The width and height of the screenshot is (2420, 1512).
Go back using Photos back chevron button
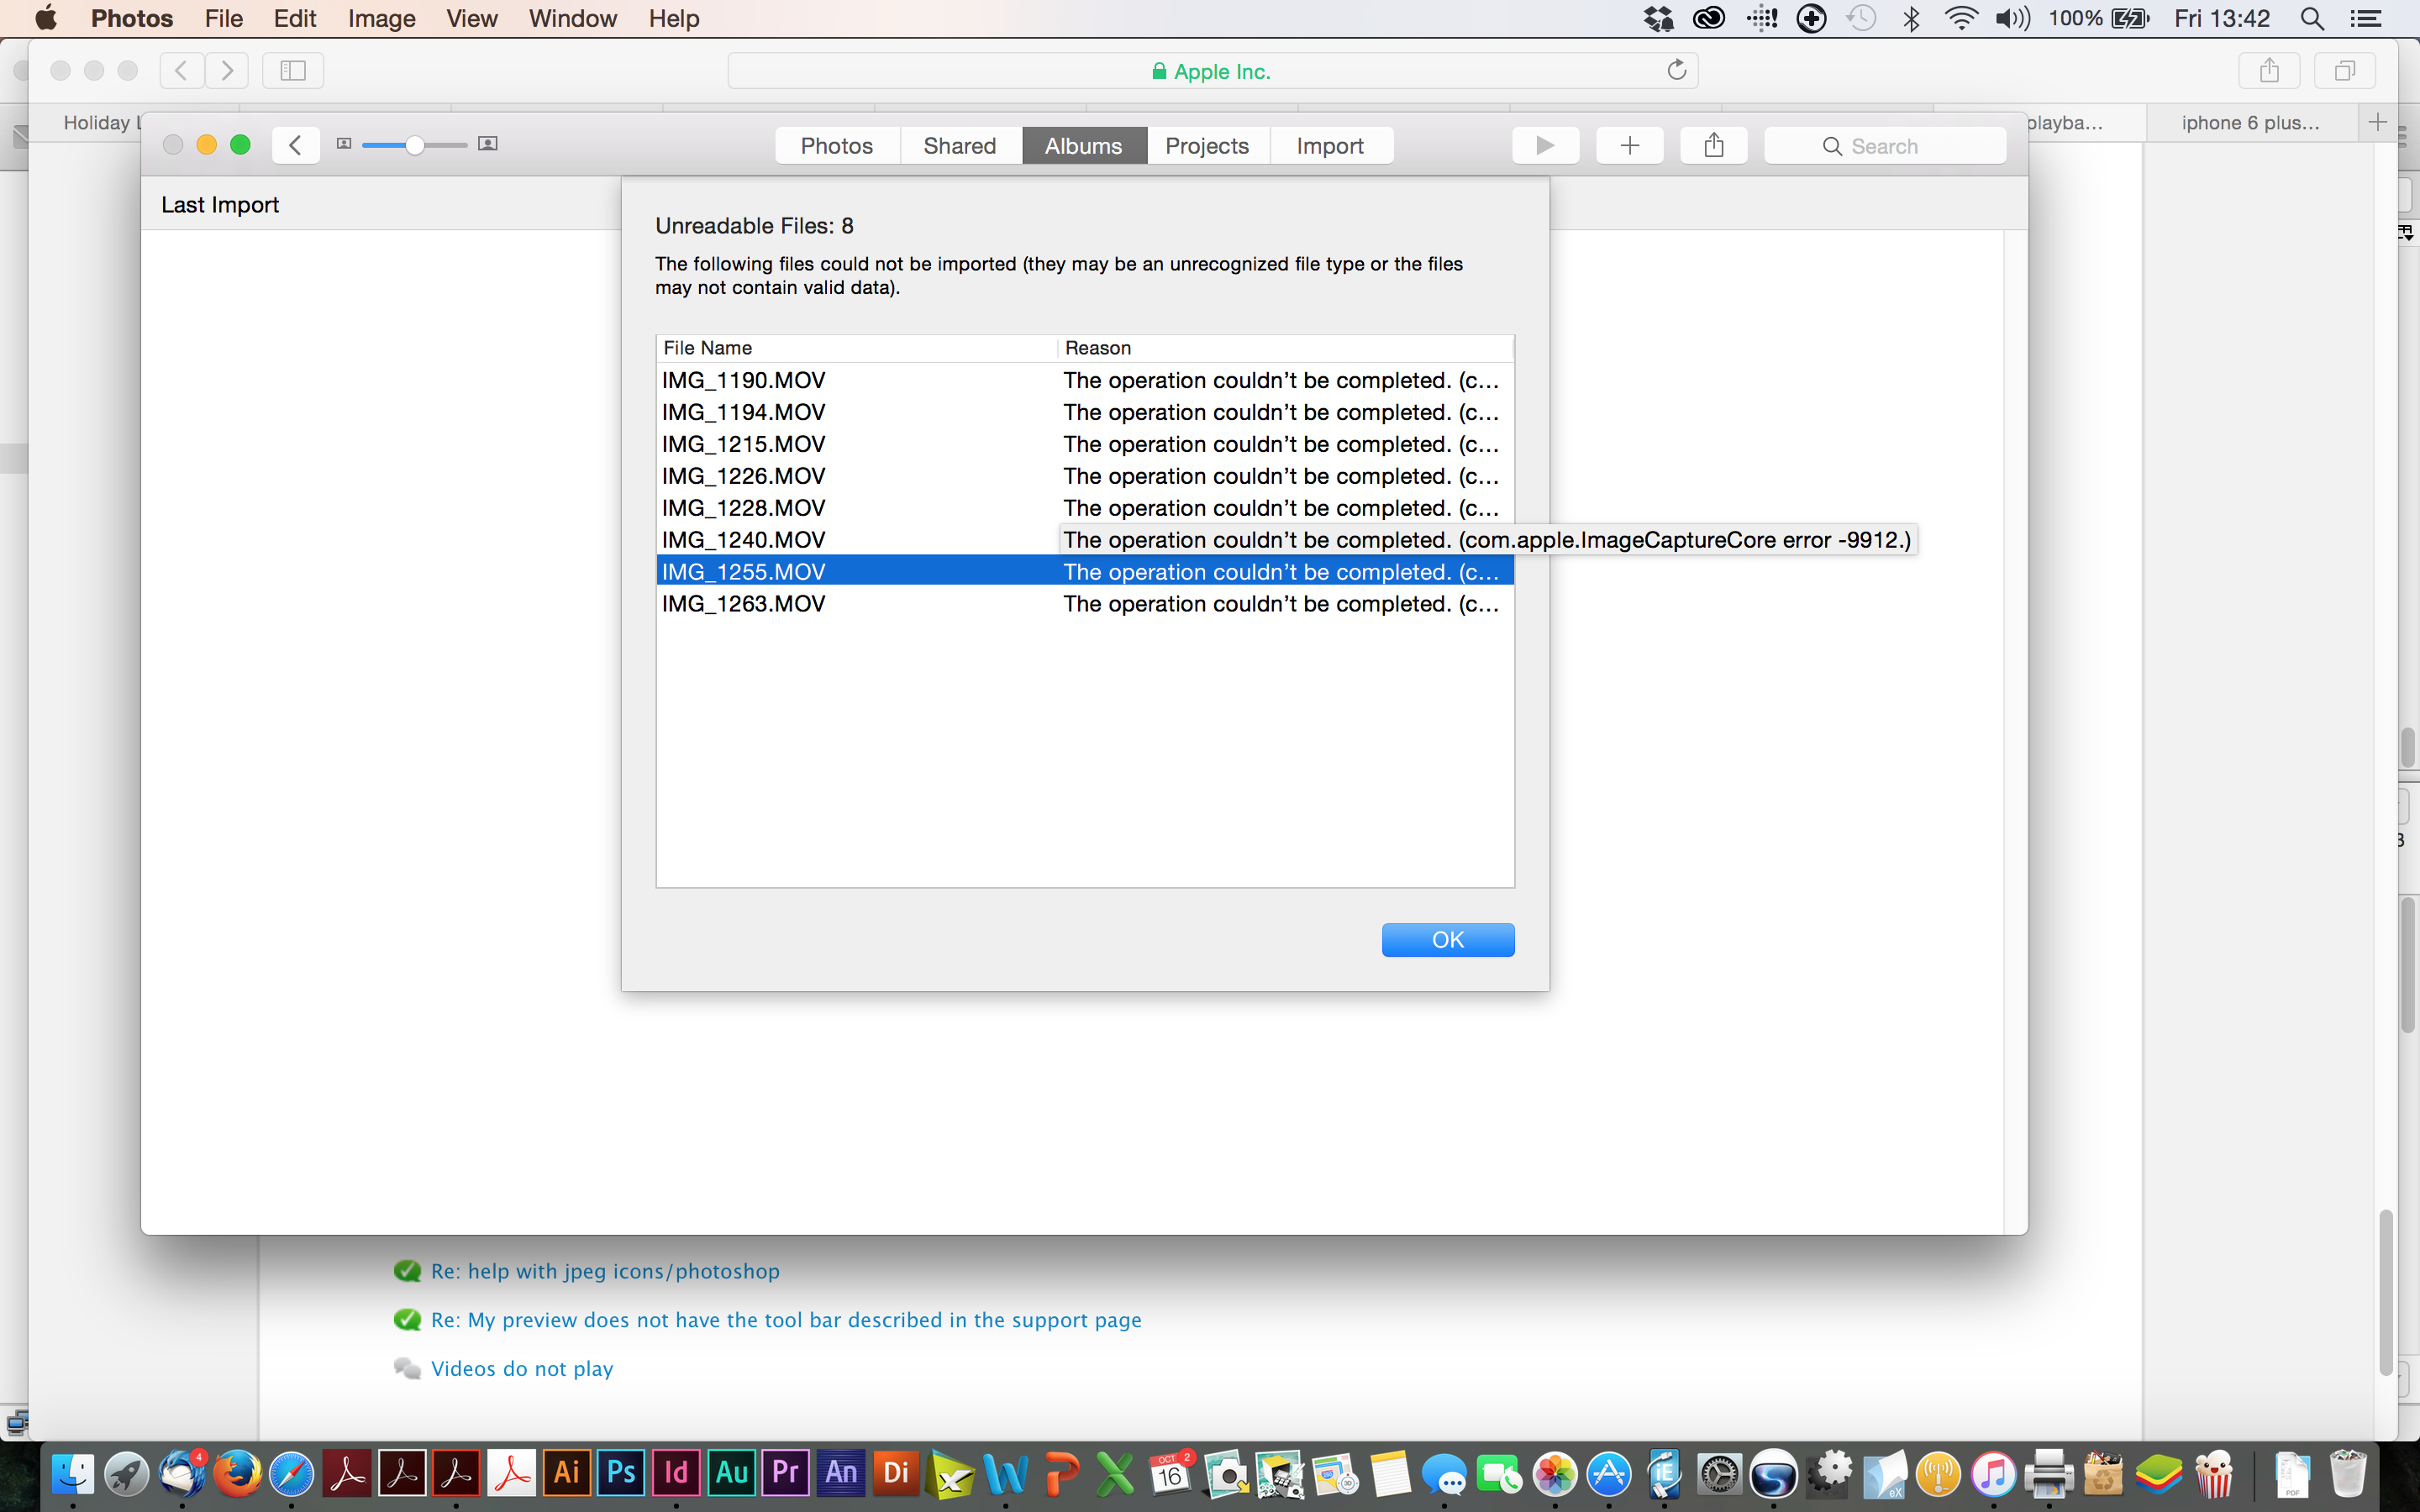pyautogui.click(x=295, y=146)
